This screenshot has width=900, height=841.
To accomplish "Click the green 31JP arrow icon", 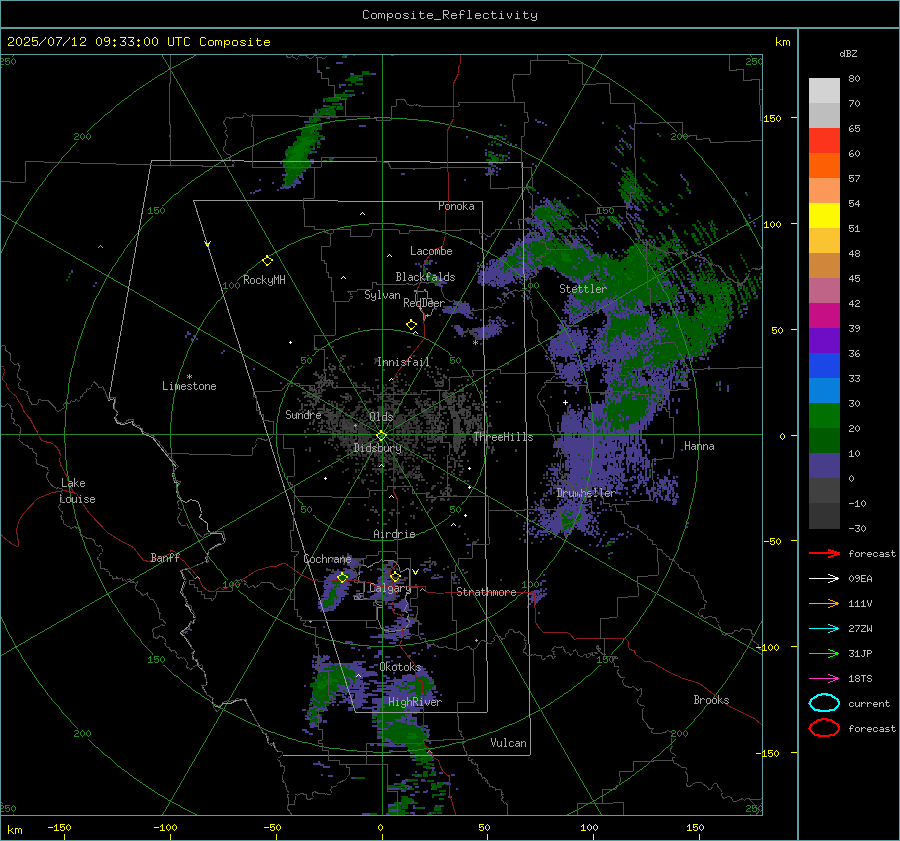I will pos(824,653).
